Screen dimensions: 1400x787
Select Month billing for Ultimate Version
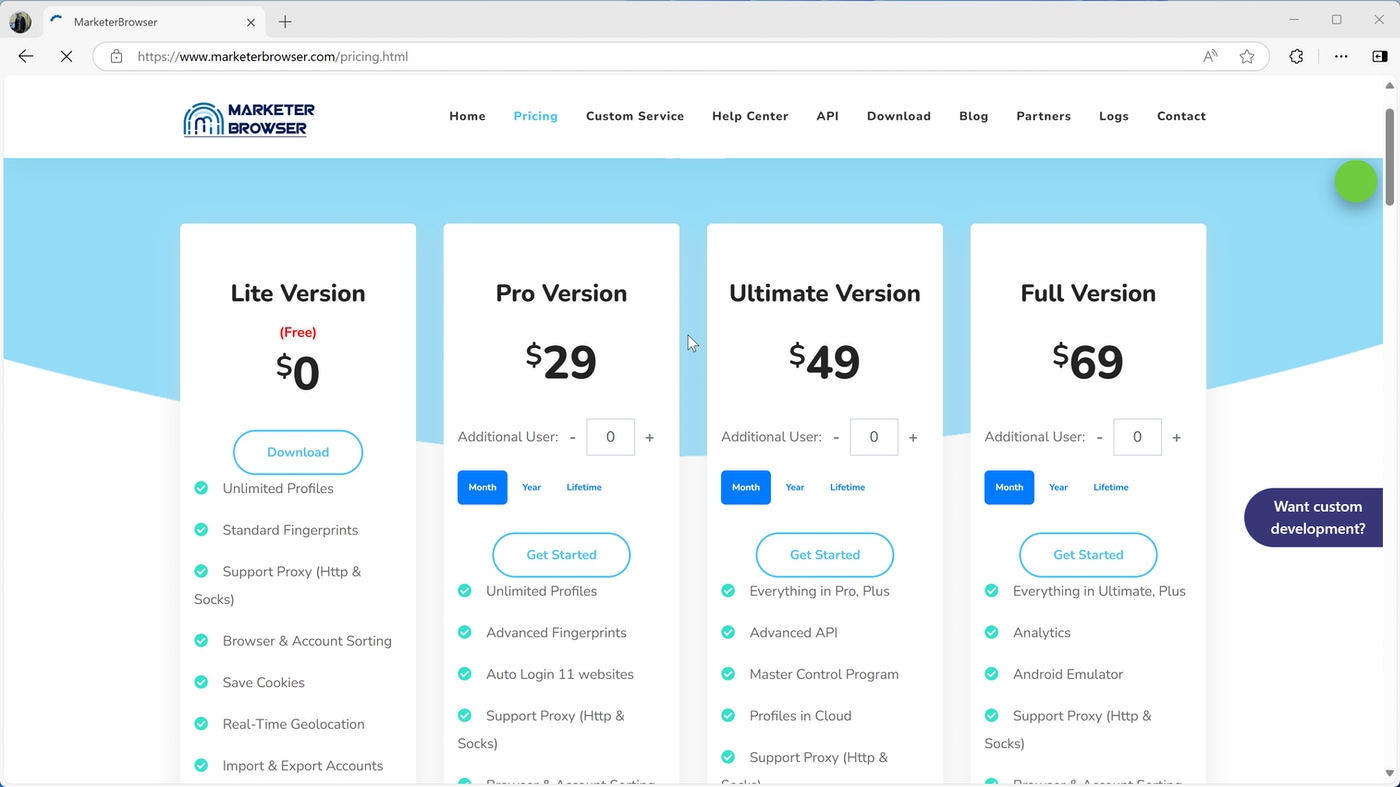(x=746, y=487)
